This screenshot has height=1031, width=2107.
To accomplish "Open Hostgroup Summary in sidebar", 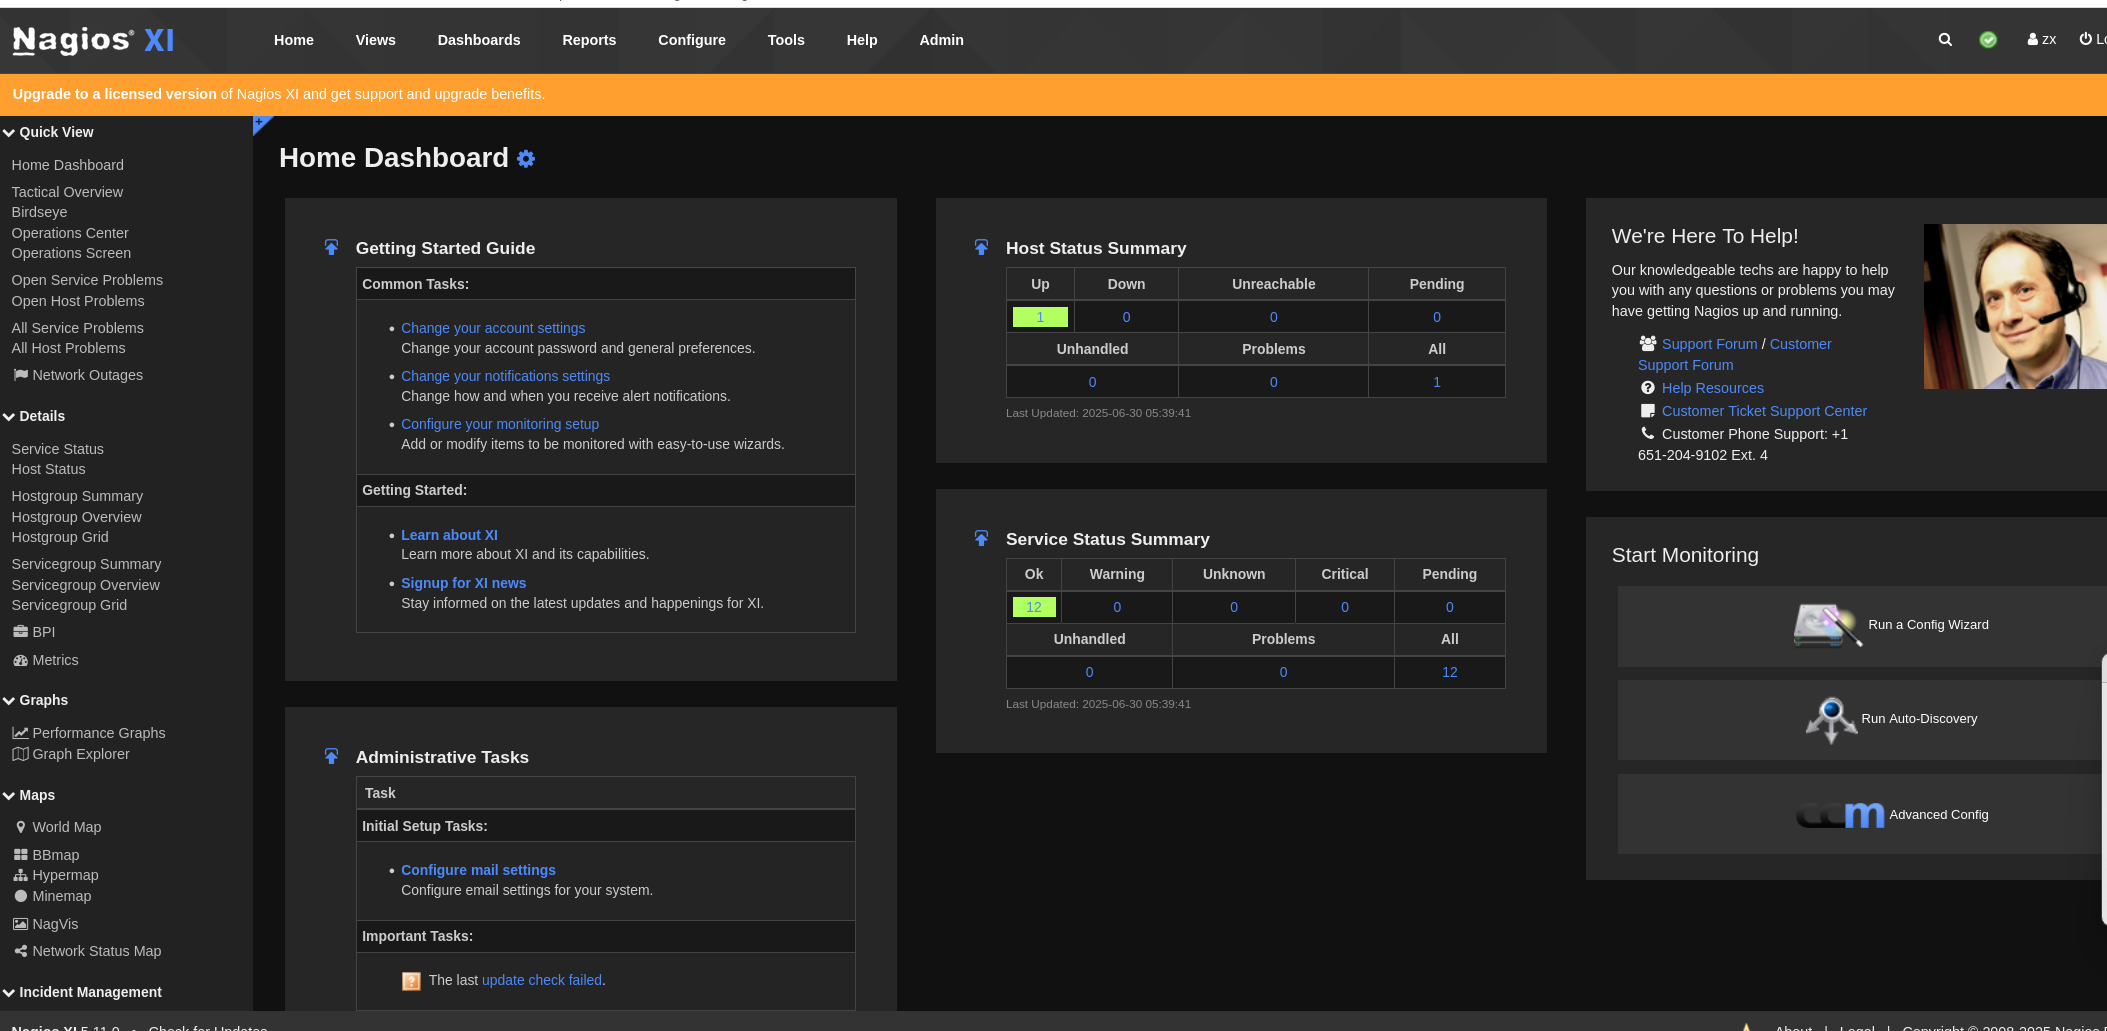I will coord(77,496).
